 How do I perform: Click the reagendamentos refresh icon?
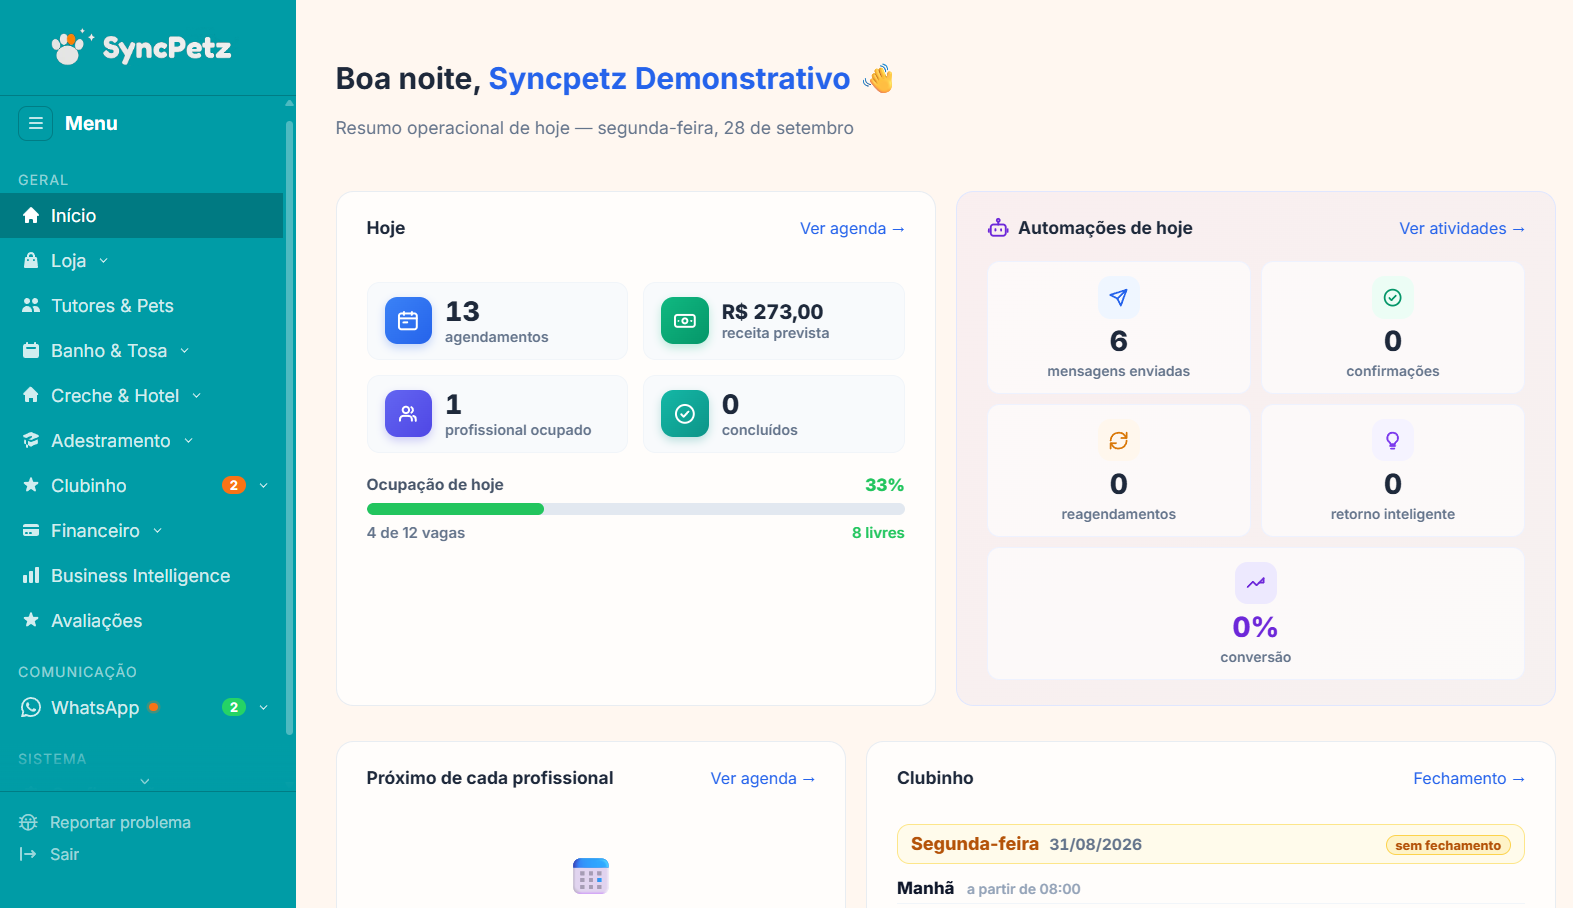click(x=1119, y=440)
